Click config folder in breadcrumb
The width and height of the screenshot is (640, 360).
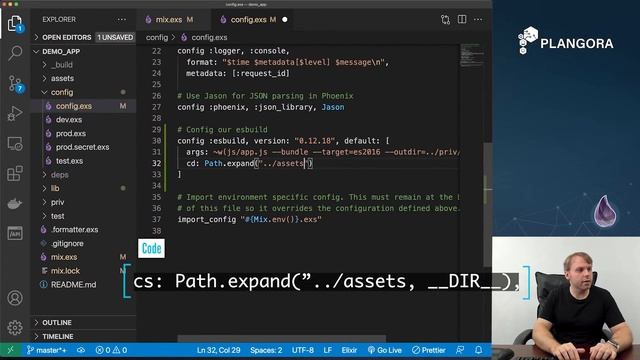[157, 37]
